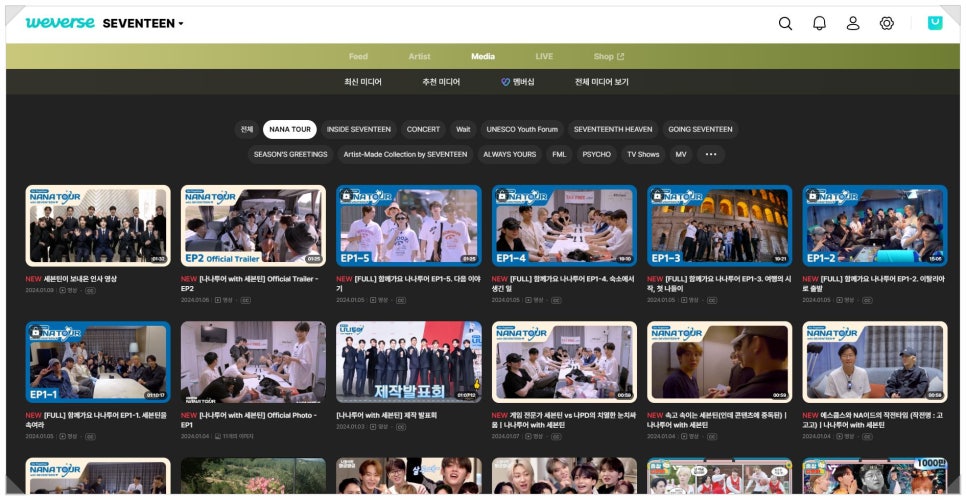This screenshot has width=966, height=500.
Task: Open the 속고 속이는 세븐틴 video thumbnail
Action: pos(720,362)
